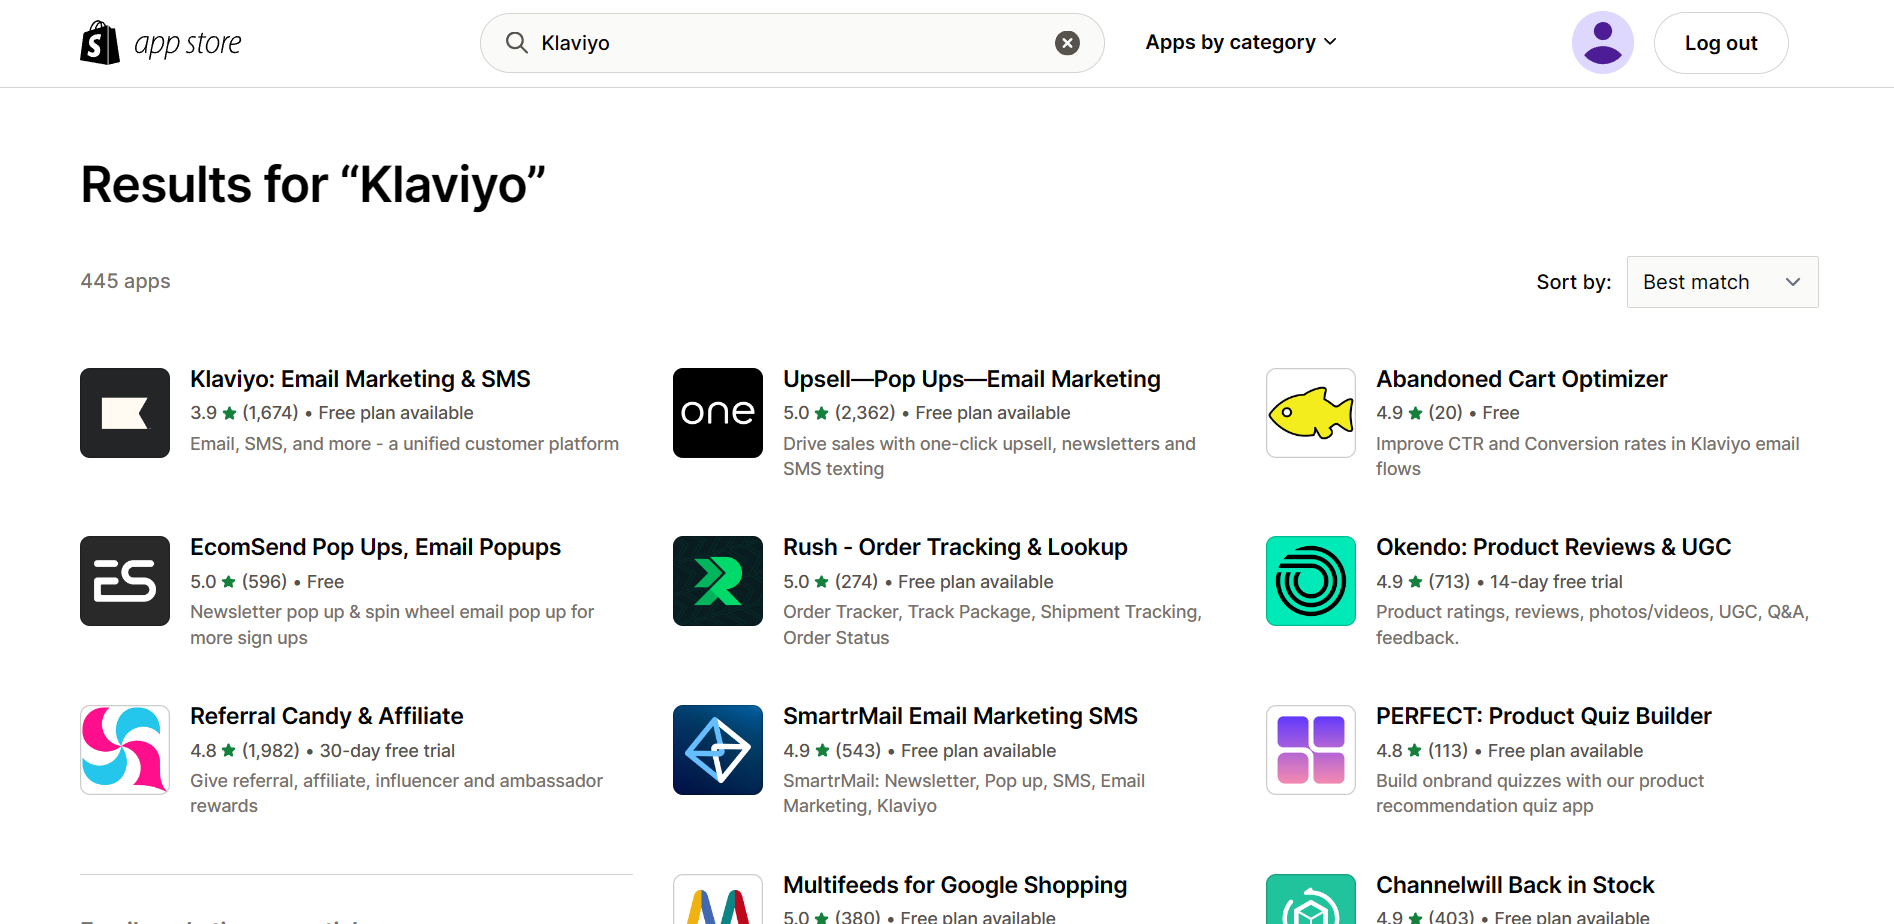This screenshot has height=924, width=1894.
Task: Open EcomSend Pop Ups, Email Popups listing
Action: [375, 547]
